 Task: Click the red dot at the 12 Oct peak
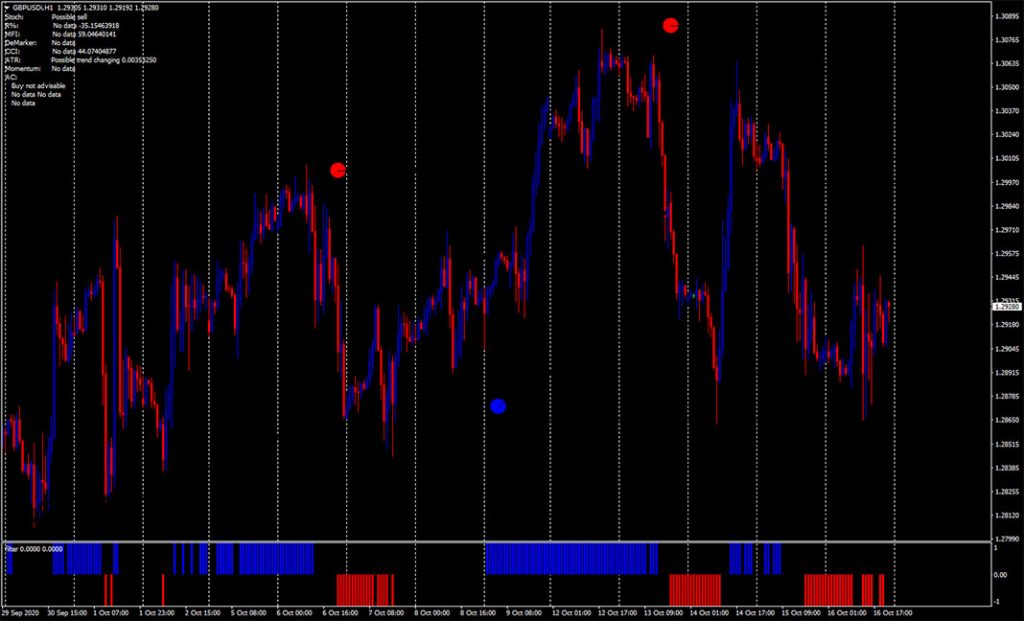(670, 24)
